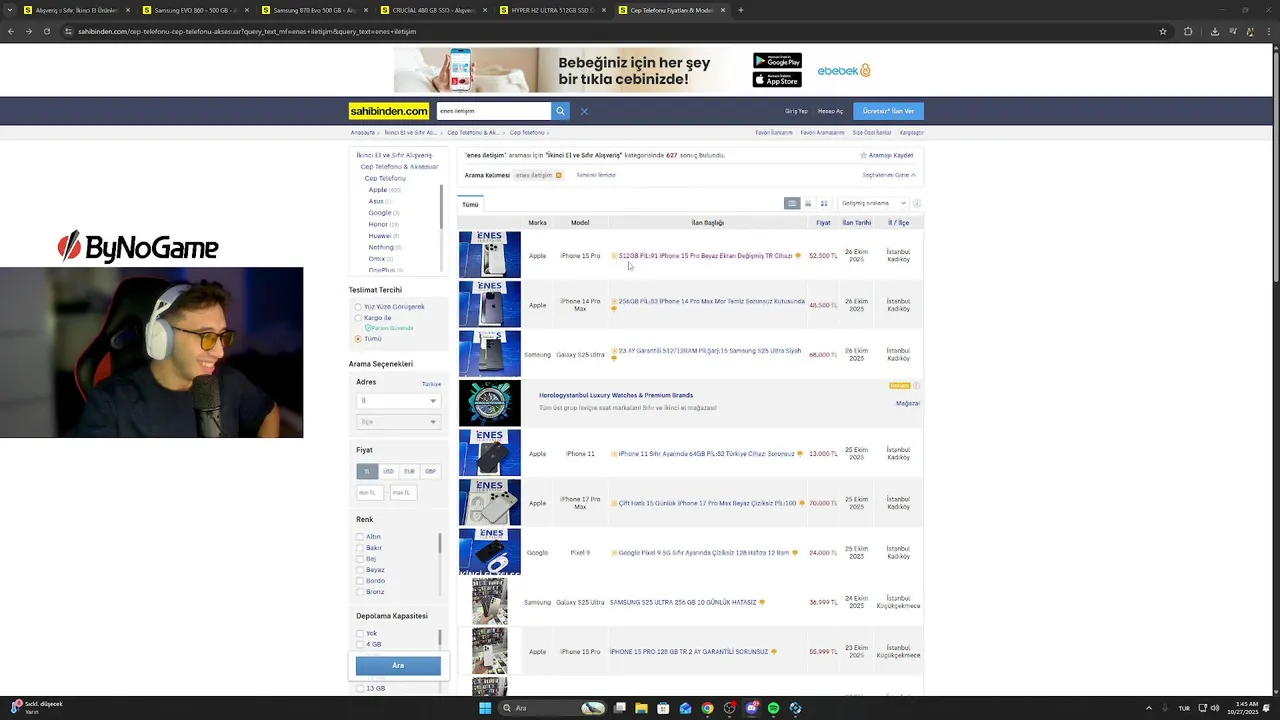Screen dimensions: 1280x720
Task: Click the max TL price field
Action: point(402,492)
